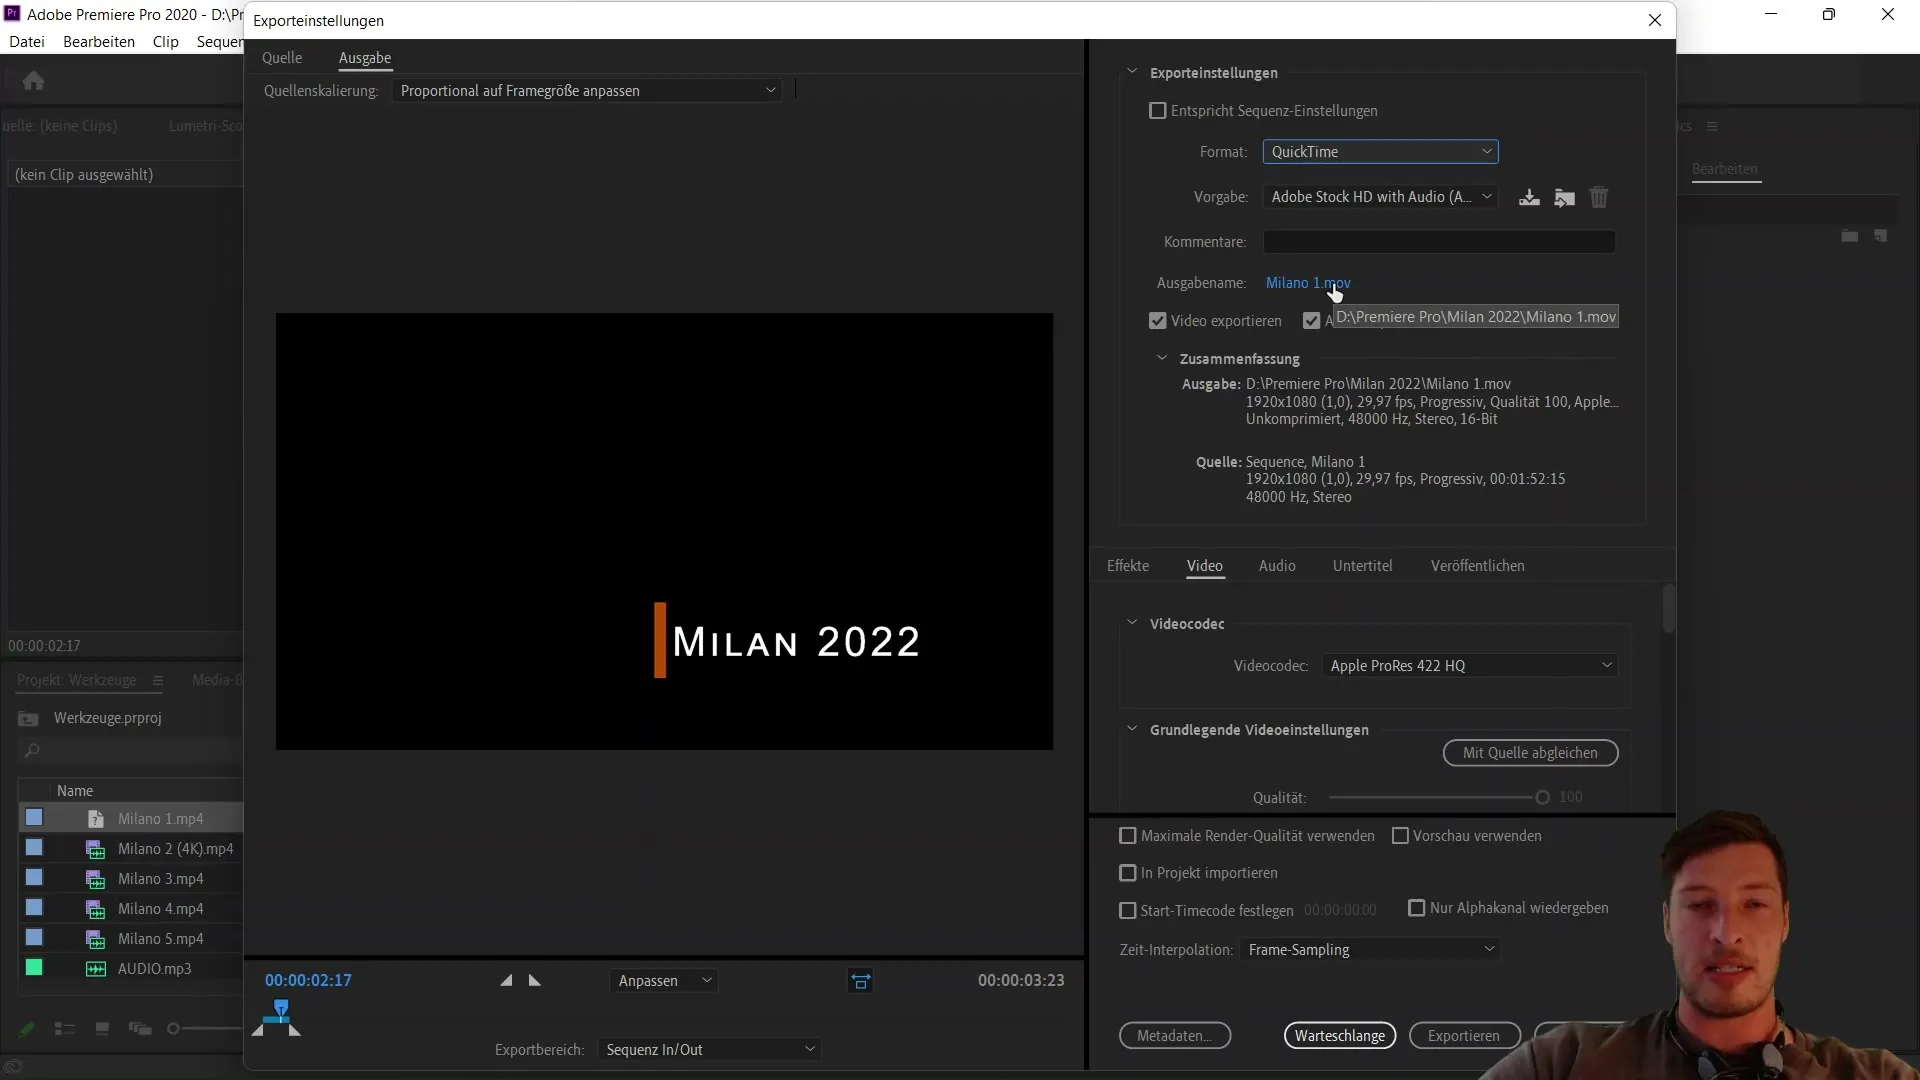Click the AUDIO.mp3 waveform icon

tap(96, 969)
